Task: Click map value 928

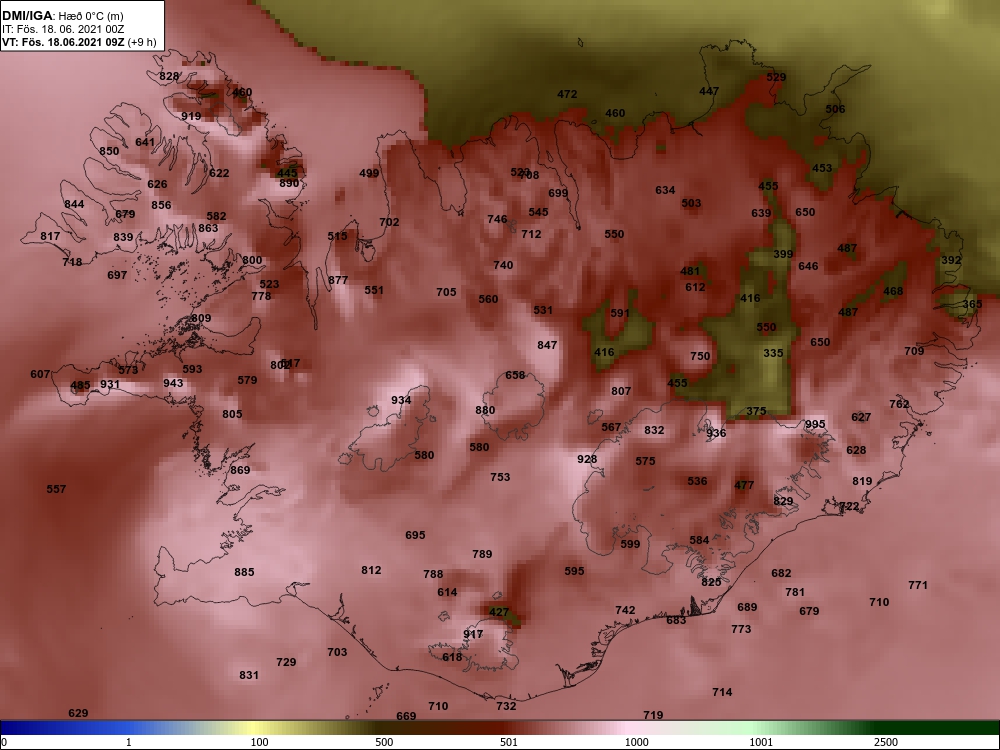Action: [x=587, y=459]
